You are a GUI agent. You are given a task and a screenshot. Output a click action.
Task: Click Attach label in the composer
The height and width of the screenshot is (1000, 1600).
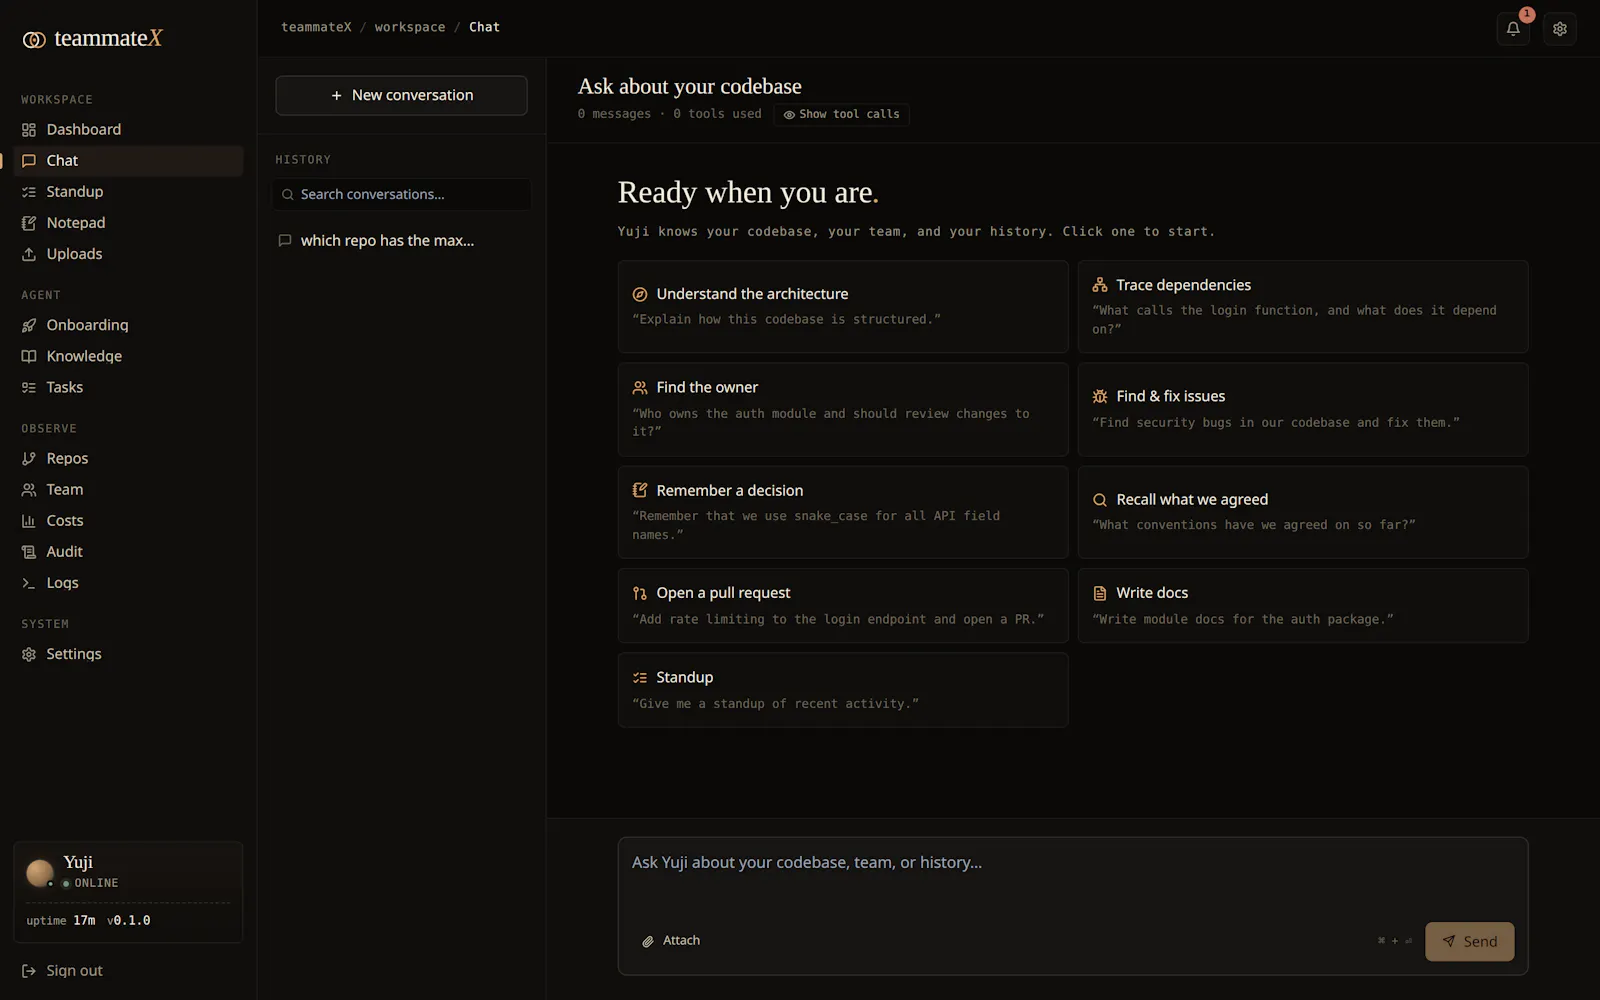[681, 941]
